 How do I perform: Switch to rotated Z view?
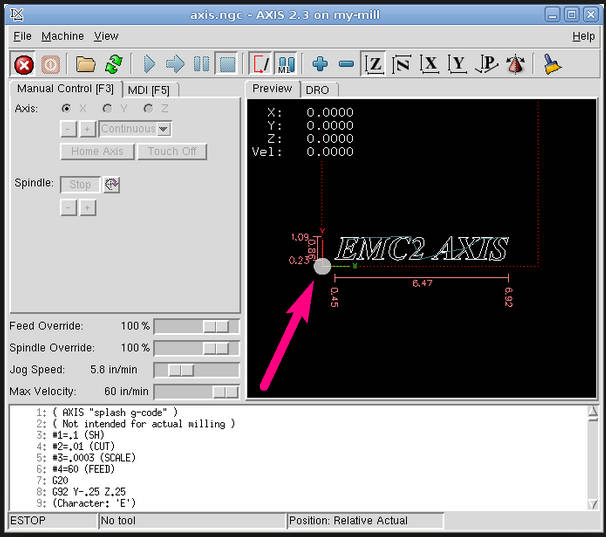(x=402, y=64)
